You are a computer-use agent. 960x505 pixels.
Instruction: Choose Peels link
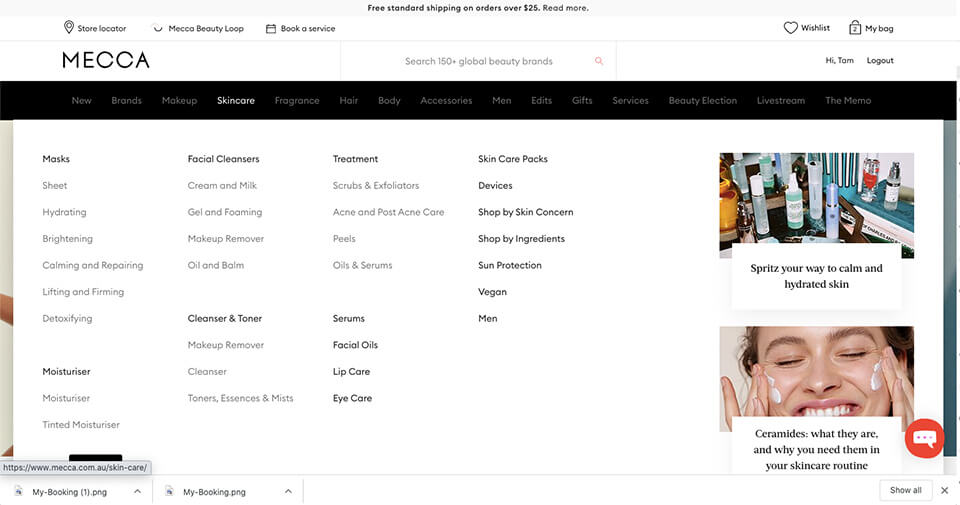pyautogui.click(x=344, y=239)
